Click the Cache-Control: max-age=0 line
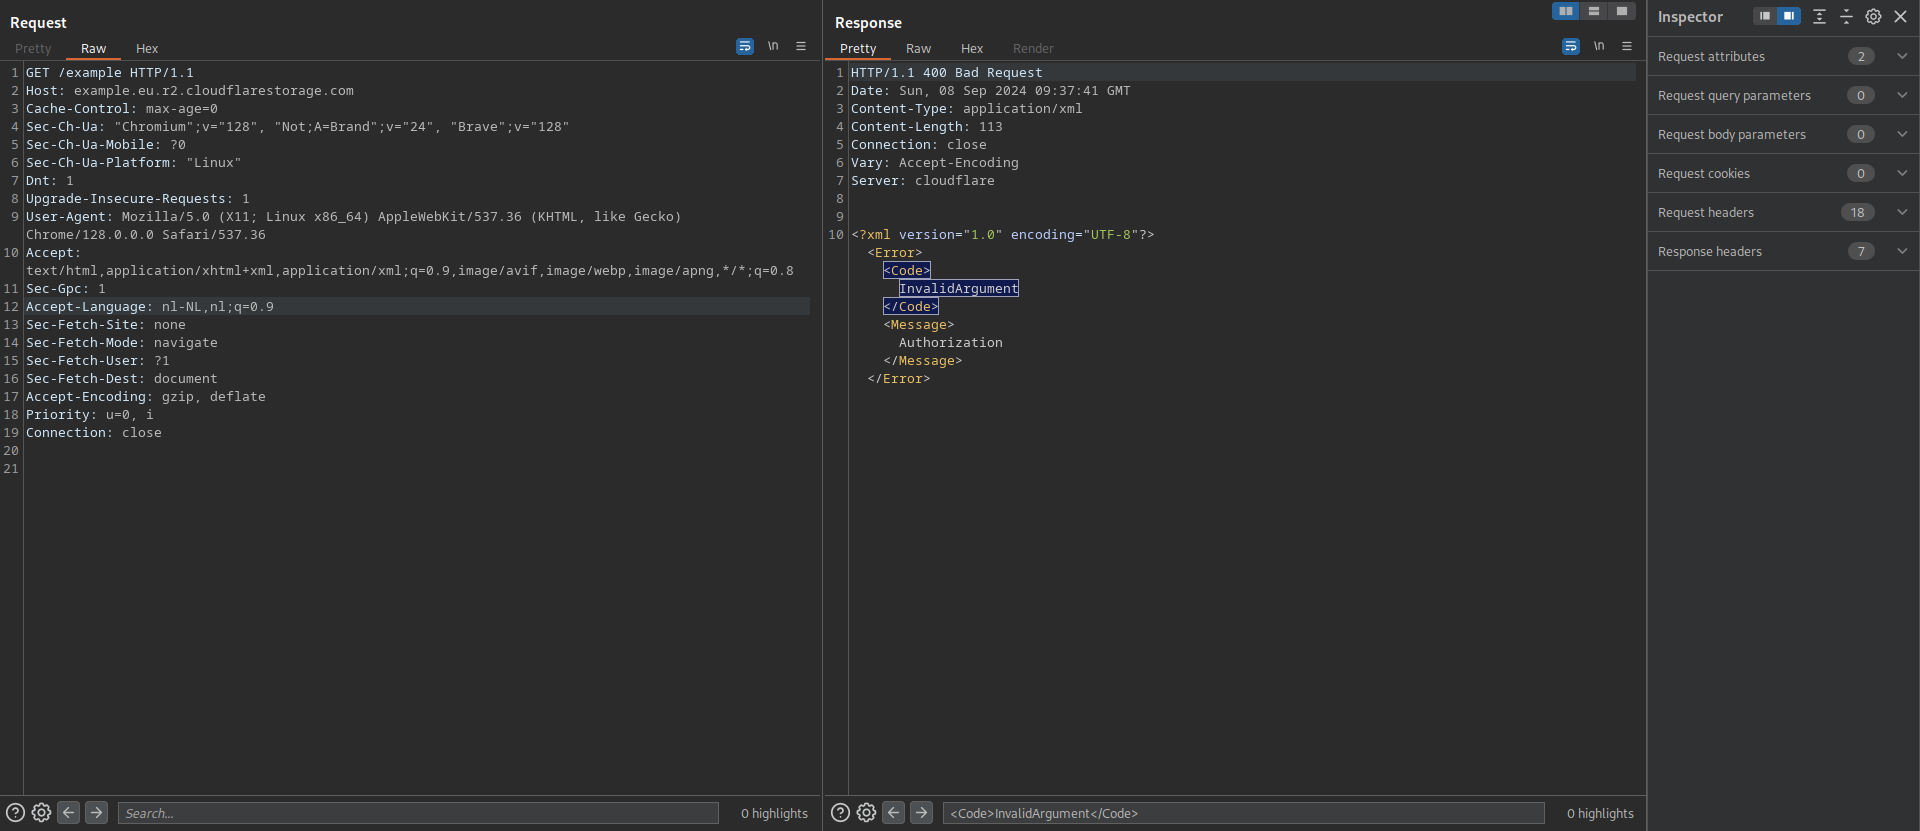Viewport: 1920px width, 831px height. pyautogui.click(x=122, y=109)
